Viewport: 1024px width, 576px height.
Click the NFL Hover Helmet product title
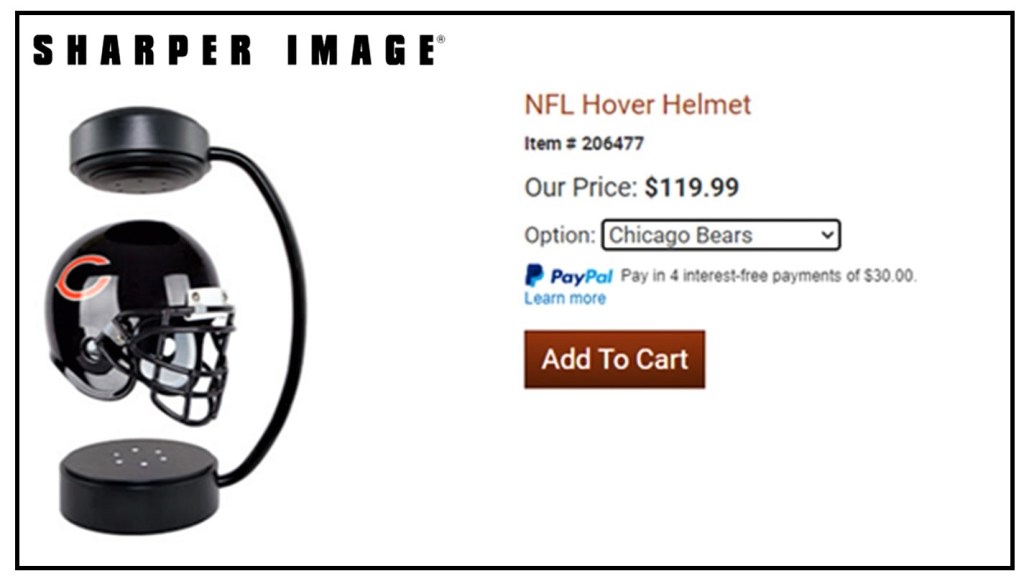pyautogui.click(x=638, y=104)
